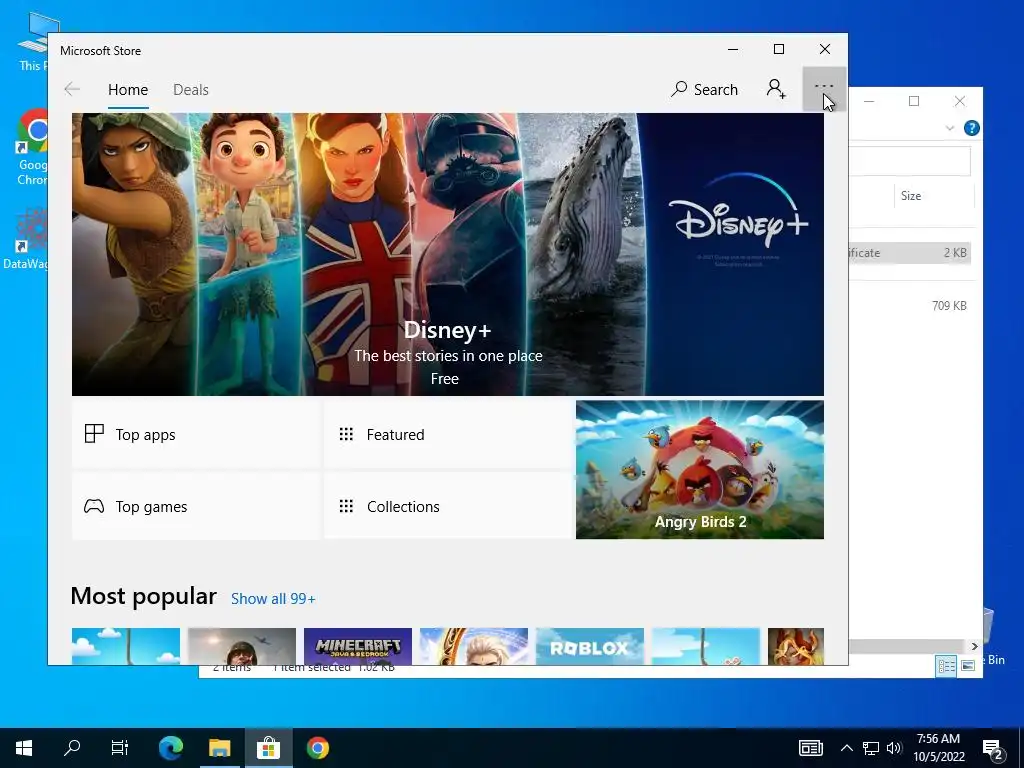Open the Angry Birds 2 tile
This screenshot has width=1024, height=768.
click(x=699, y=470)
